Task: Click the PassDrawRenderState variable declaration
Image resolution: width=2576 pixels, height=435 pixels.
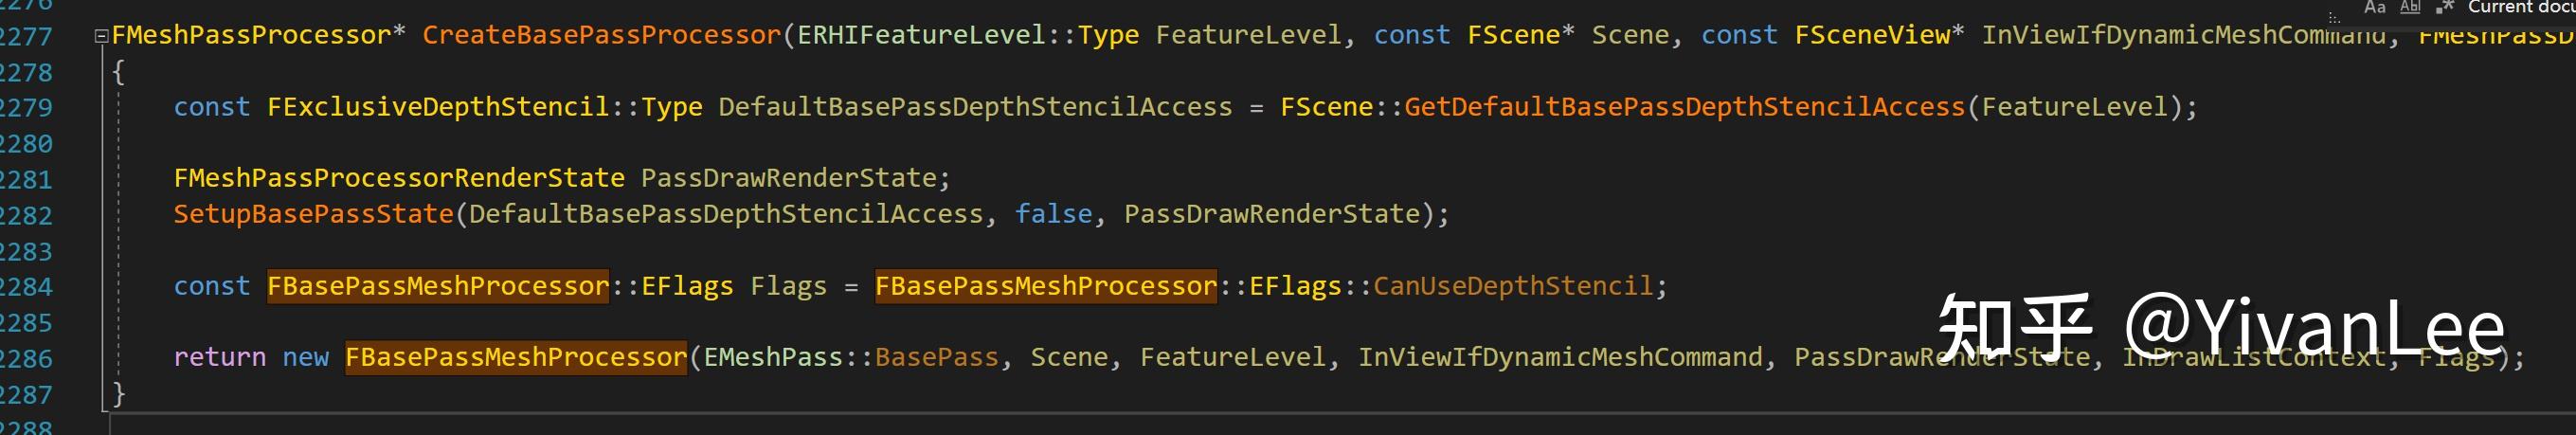Action: pos(789,178)
